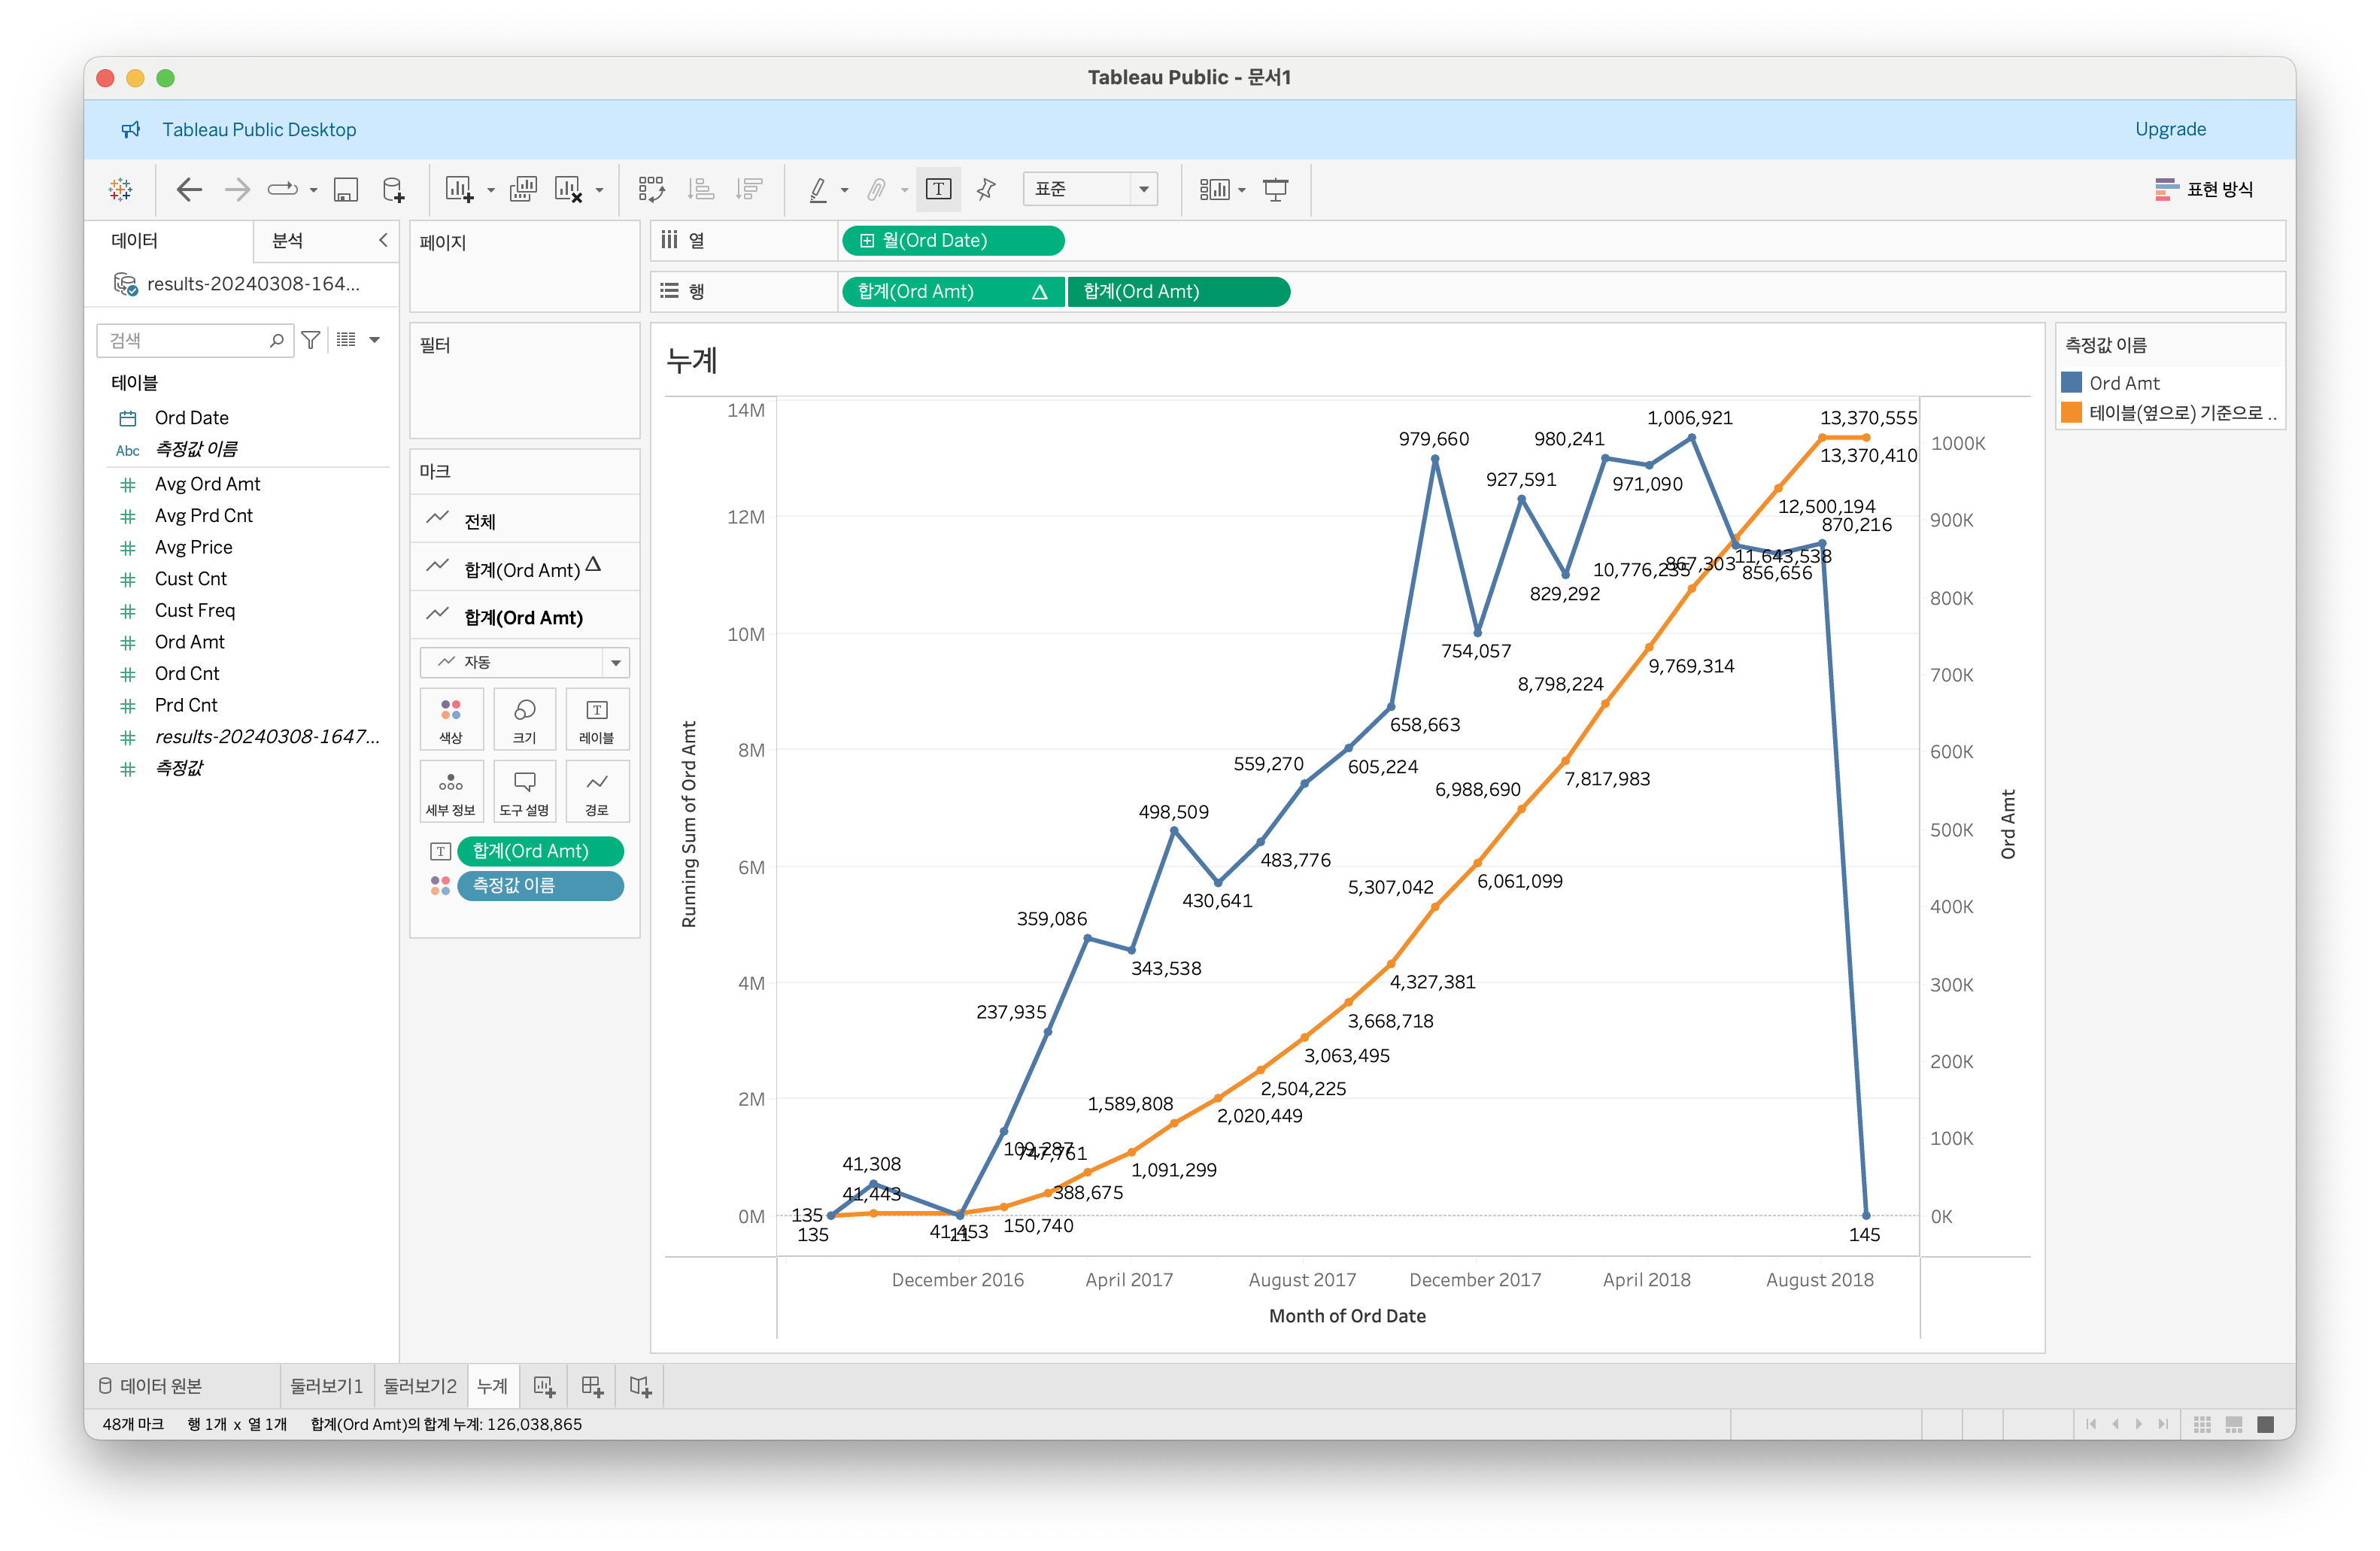
Task: Open the 둘러보기2 sheet tab
Action: (420, 1386)
